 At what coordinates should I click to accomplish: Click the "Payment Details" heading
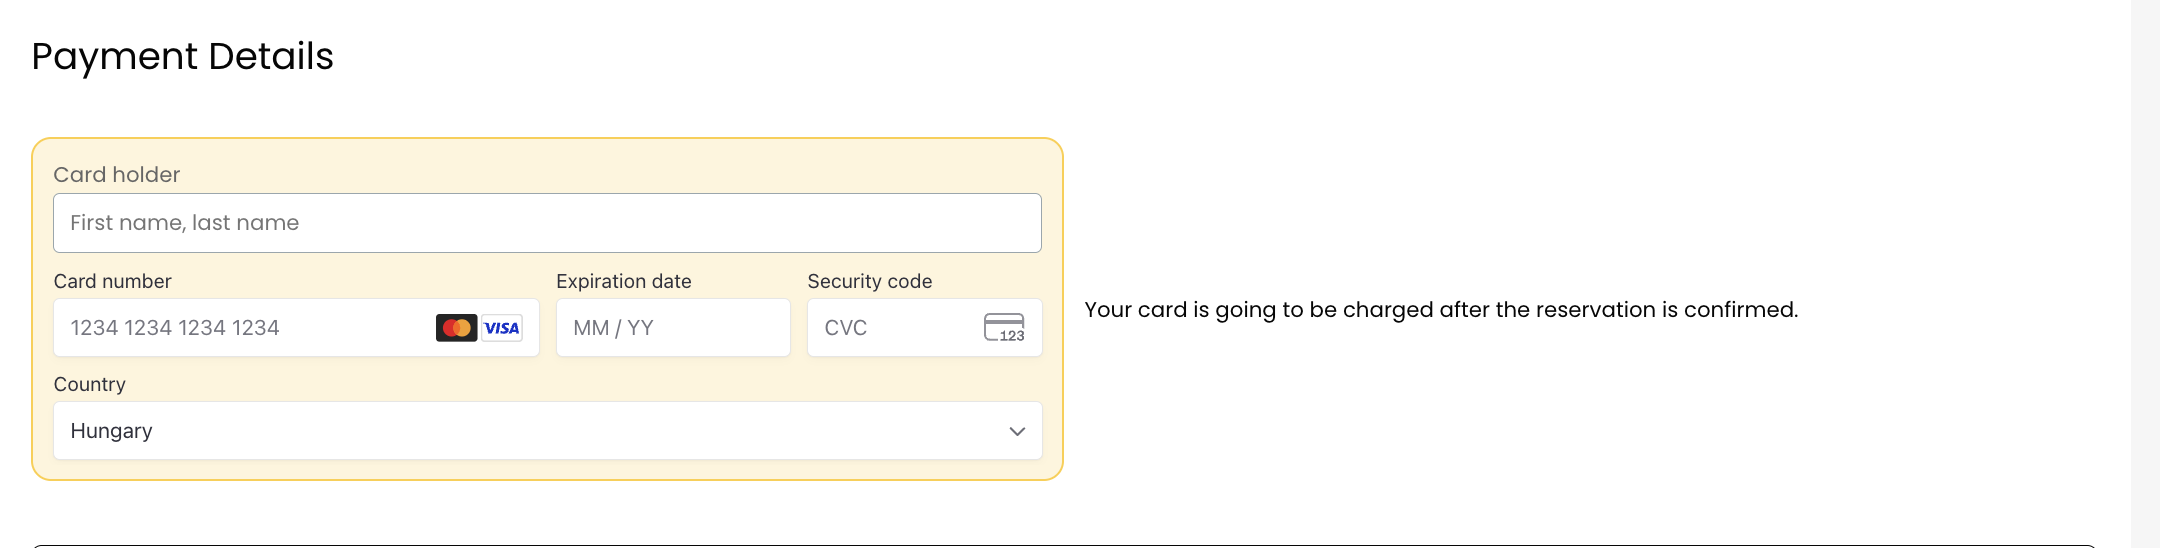(183, 57)
